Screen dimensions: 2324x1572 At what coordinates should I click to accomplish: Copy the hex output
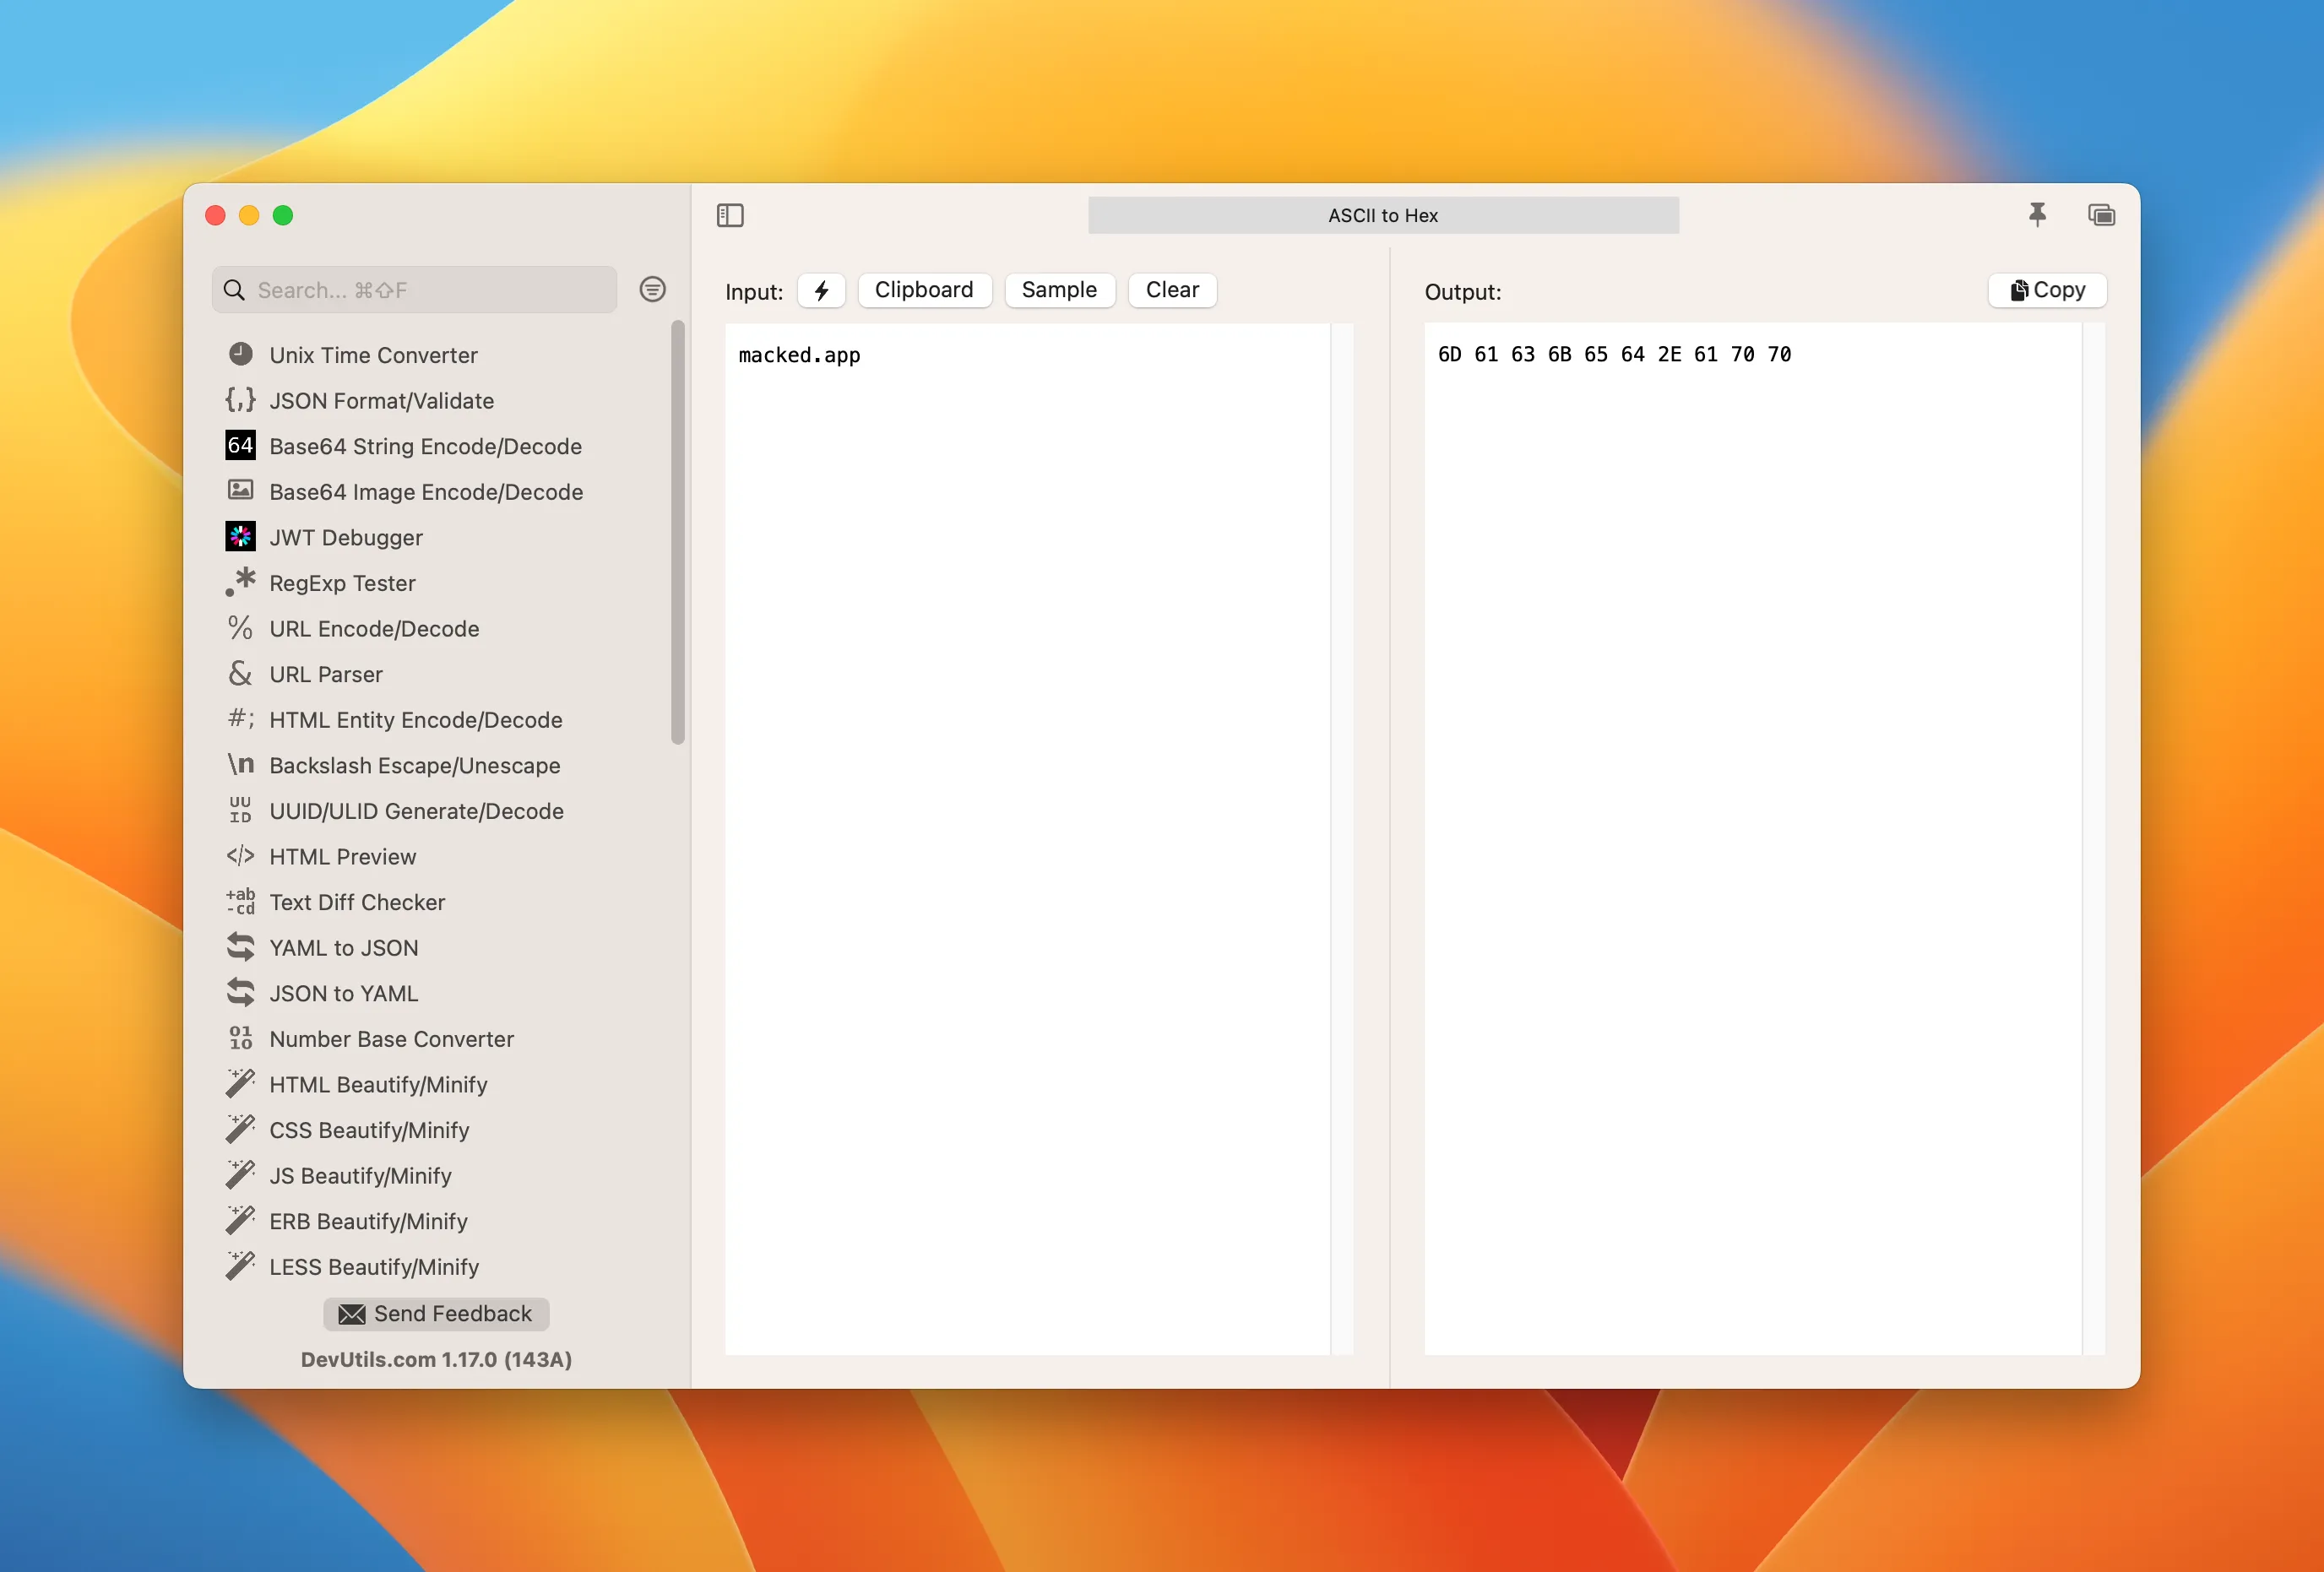click(x=2046, y=290)
